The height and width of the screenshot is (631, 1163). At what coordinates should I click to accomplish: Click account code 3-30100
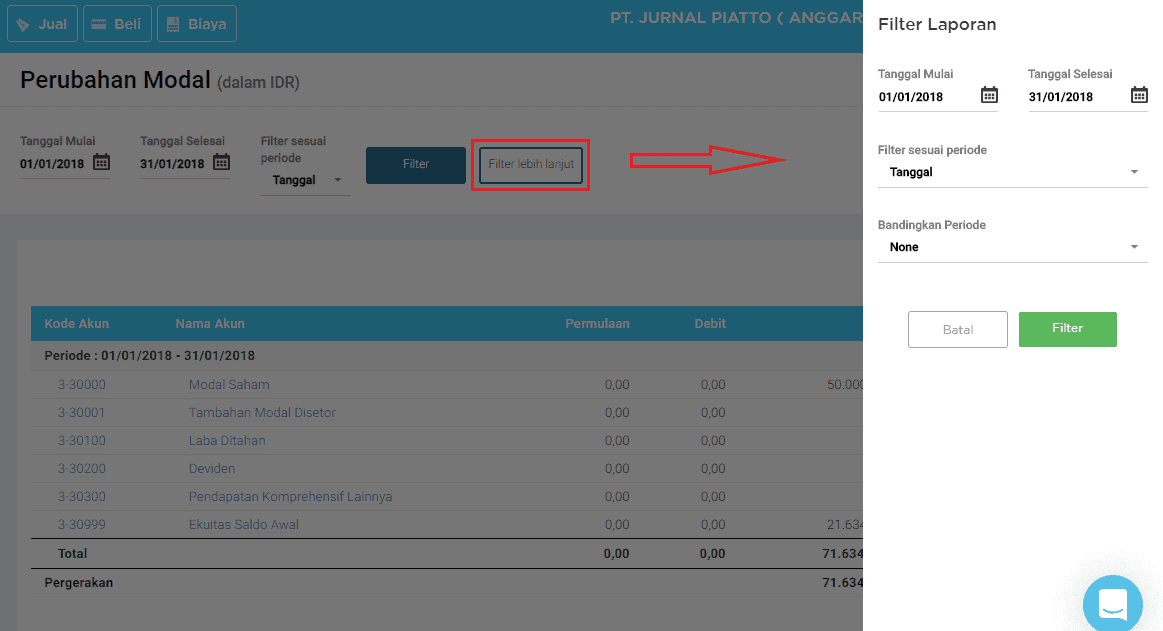coord(82,440)
